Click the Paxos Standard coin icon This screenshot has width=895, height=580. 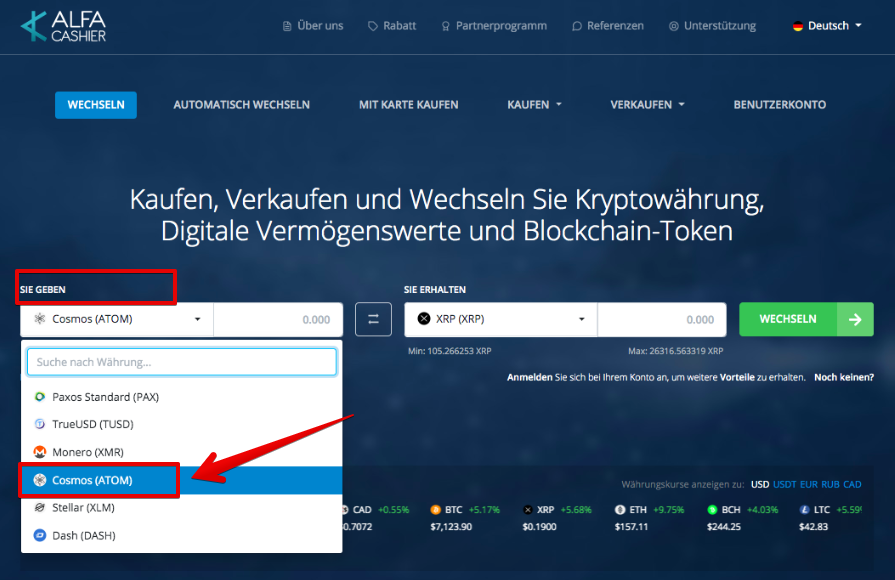[40, 397]
